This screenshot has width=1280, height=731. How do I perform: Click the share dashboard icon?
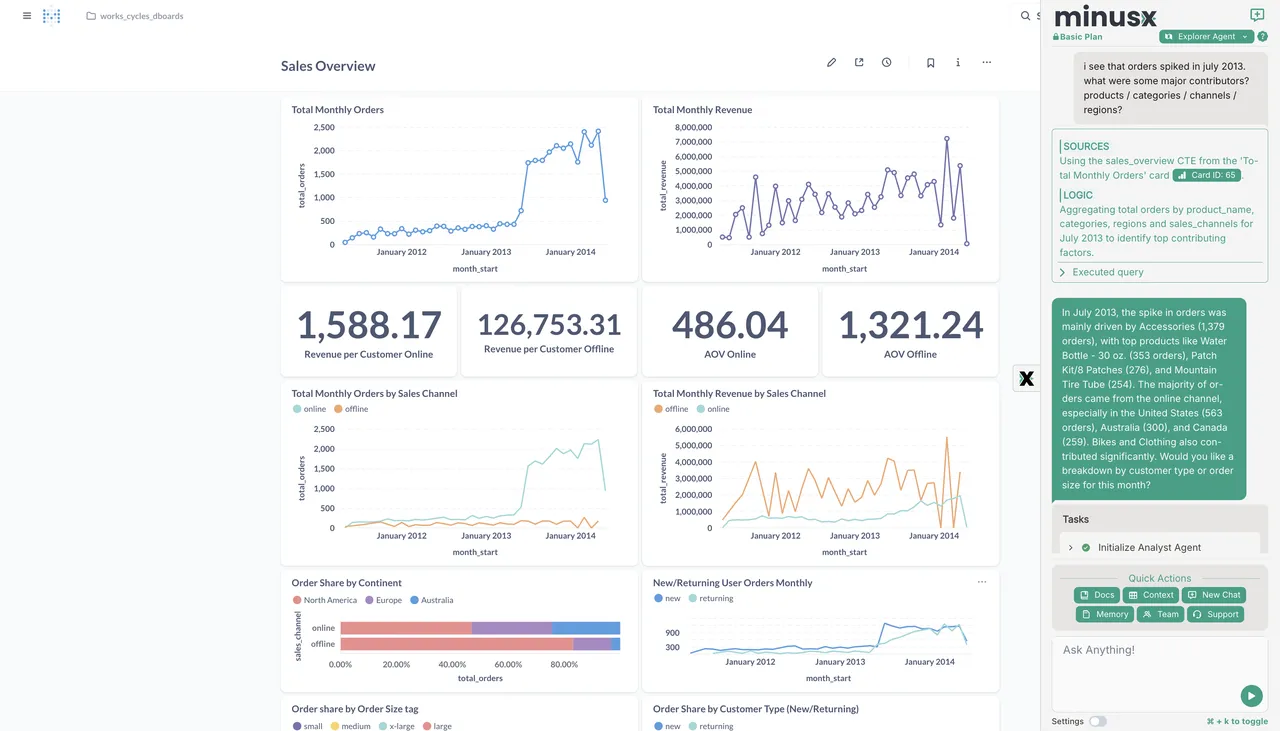pos(859,62)
